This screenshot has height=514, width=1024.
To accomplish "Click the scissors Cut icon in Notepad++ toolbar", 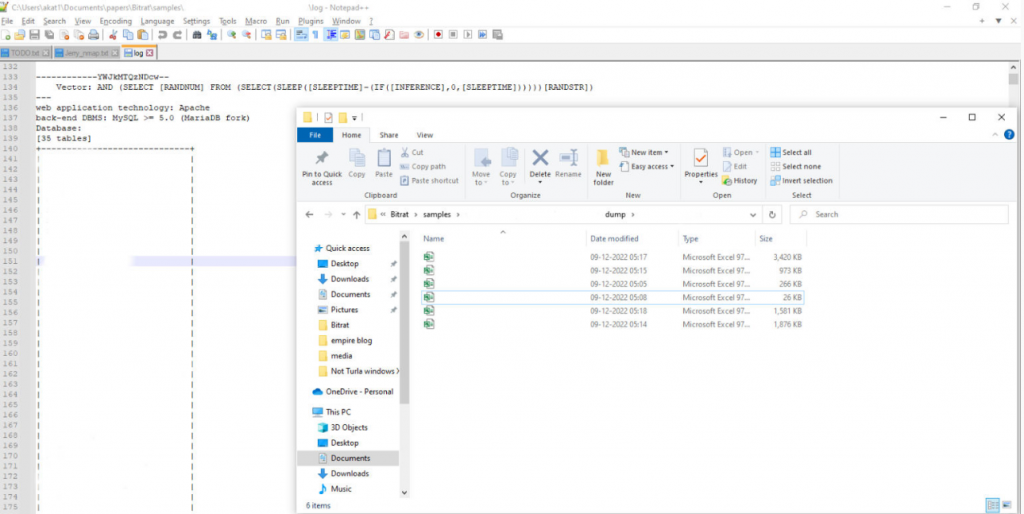I will click(113, 35).
